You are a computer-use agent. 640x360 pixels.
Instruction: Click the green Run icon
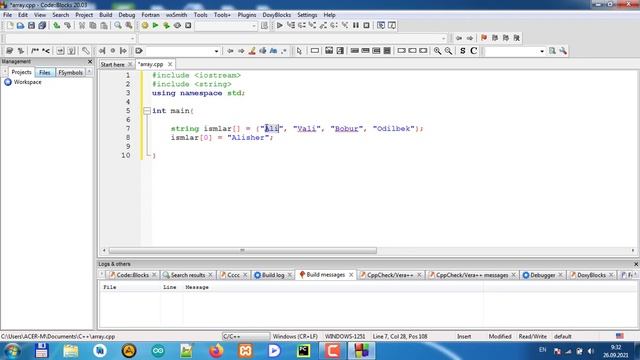coord(156,25)
